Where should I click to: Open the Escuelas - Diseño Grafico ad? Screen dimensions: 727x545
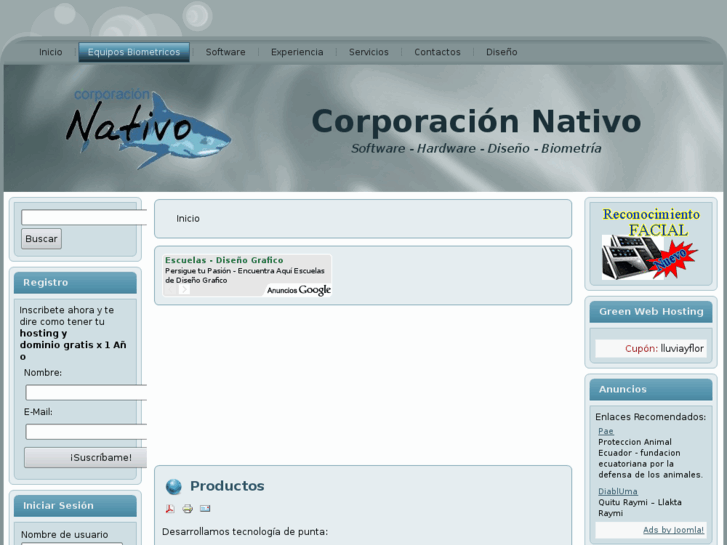coord(224,260)
